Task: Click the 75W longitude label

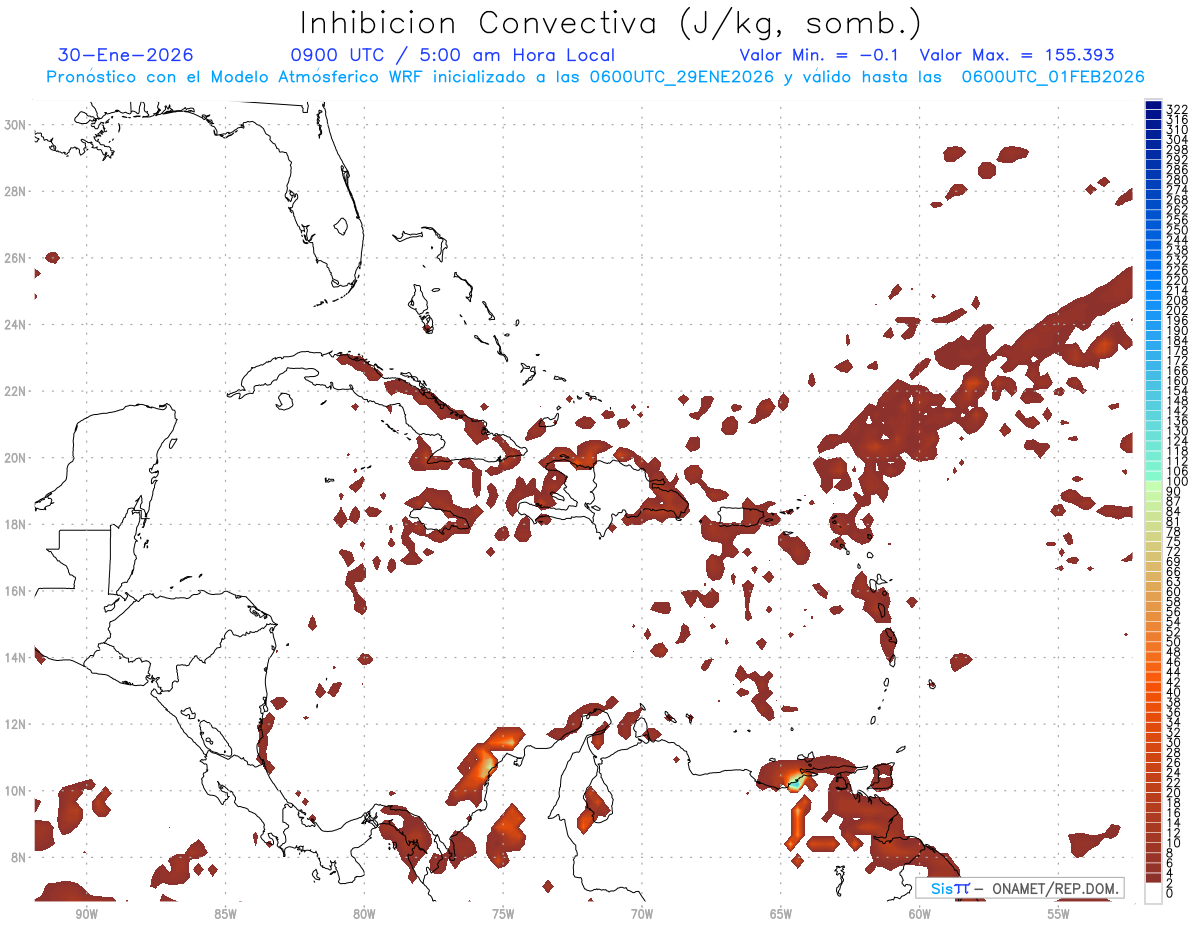Action: tap(503, 915)
